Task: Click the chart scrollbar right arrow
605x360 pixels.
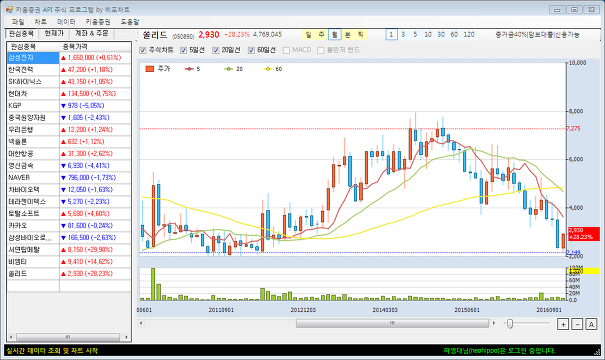Action: (x=494, y=323)
